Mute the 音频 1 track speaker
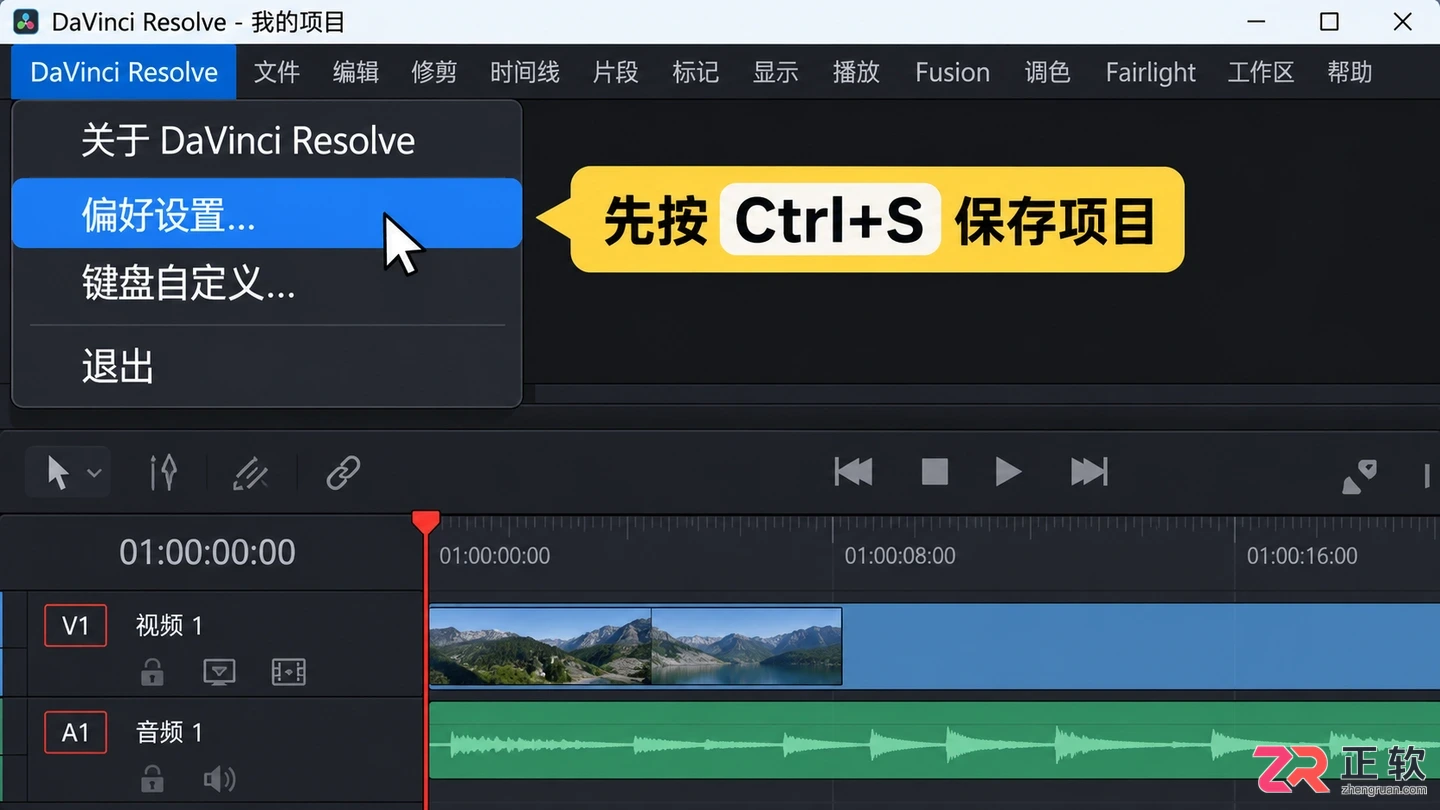 point(220,779)
